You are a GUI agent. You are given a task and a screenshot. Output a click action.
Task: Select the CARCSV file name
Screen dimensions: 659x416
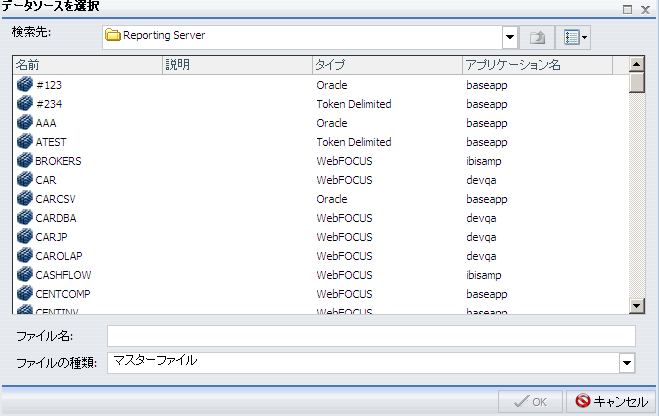(55, 199)
